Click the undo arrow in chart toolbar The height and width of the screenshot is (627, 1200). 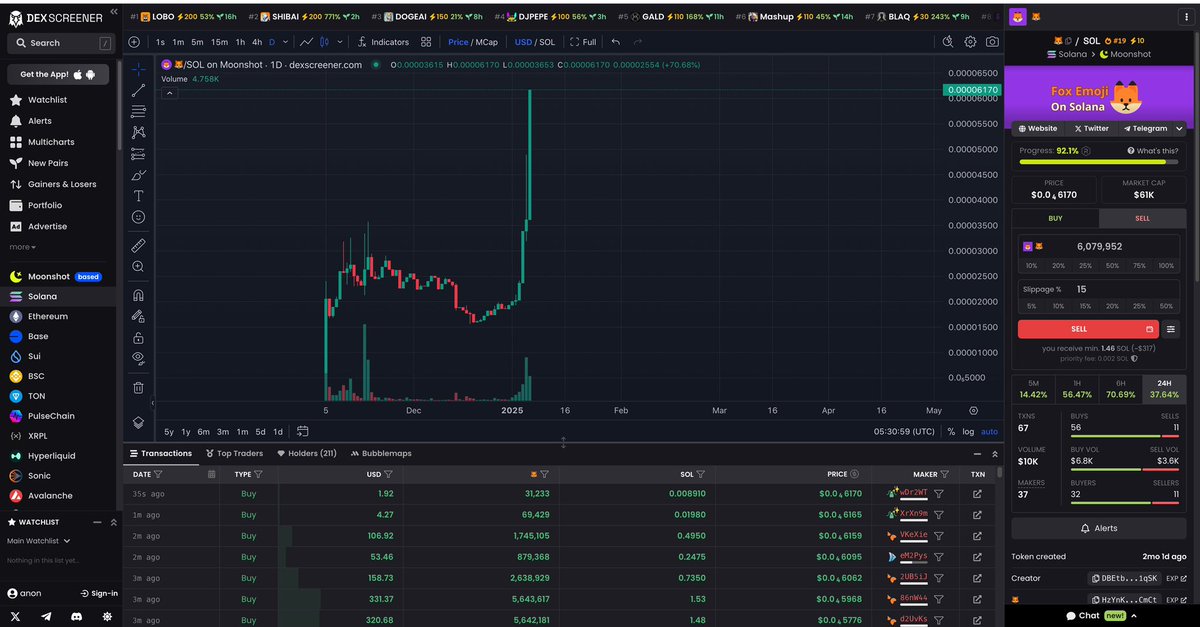pyautogui.click(x=616, y=42)
